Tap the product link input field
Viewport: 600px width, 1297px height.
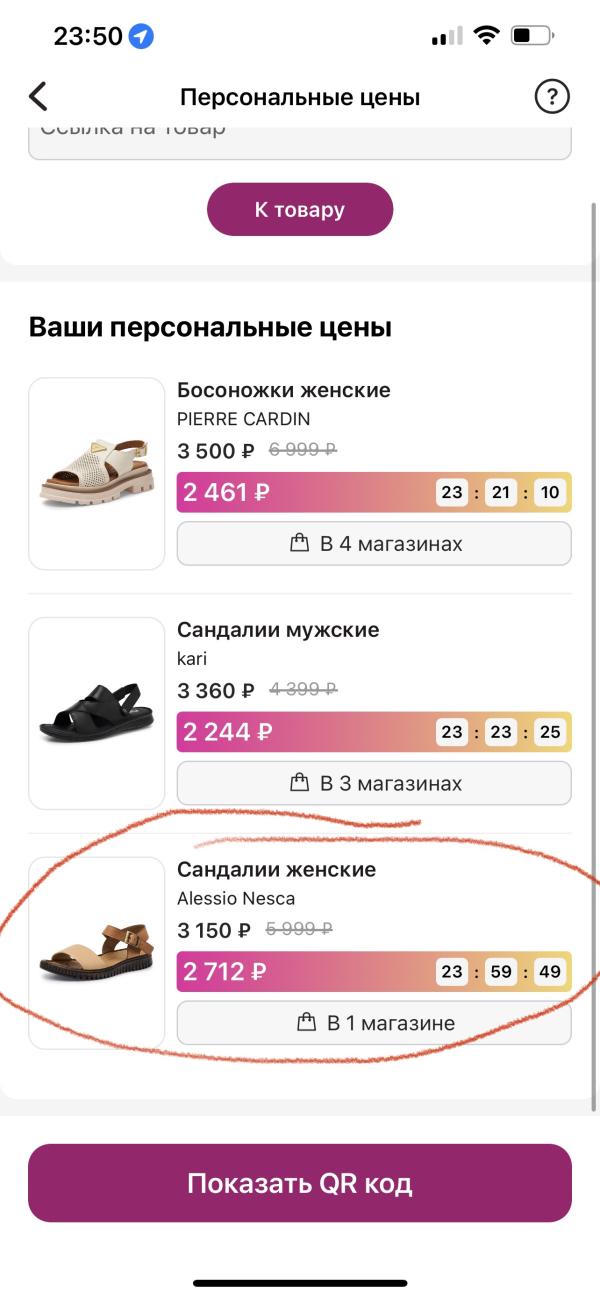pyautogui.click(x=300, y=138)
